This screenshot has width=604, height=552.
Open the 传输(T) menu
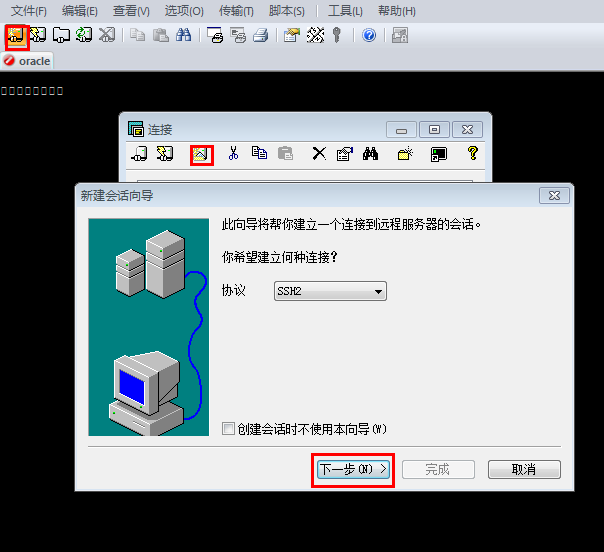[236, 11]
